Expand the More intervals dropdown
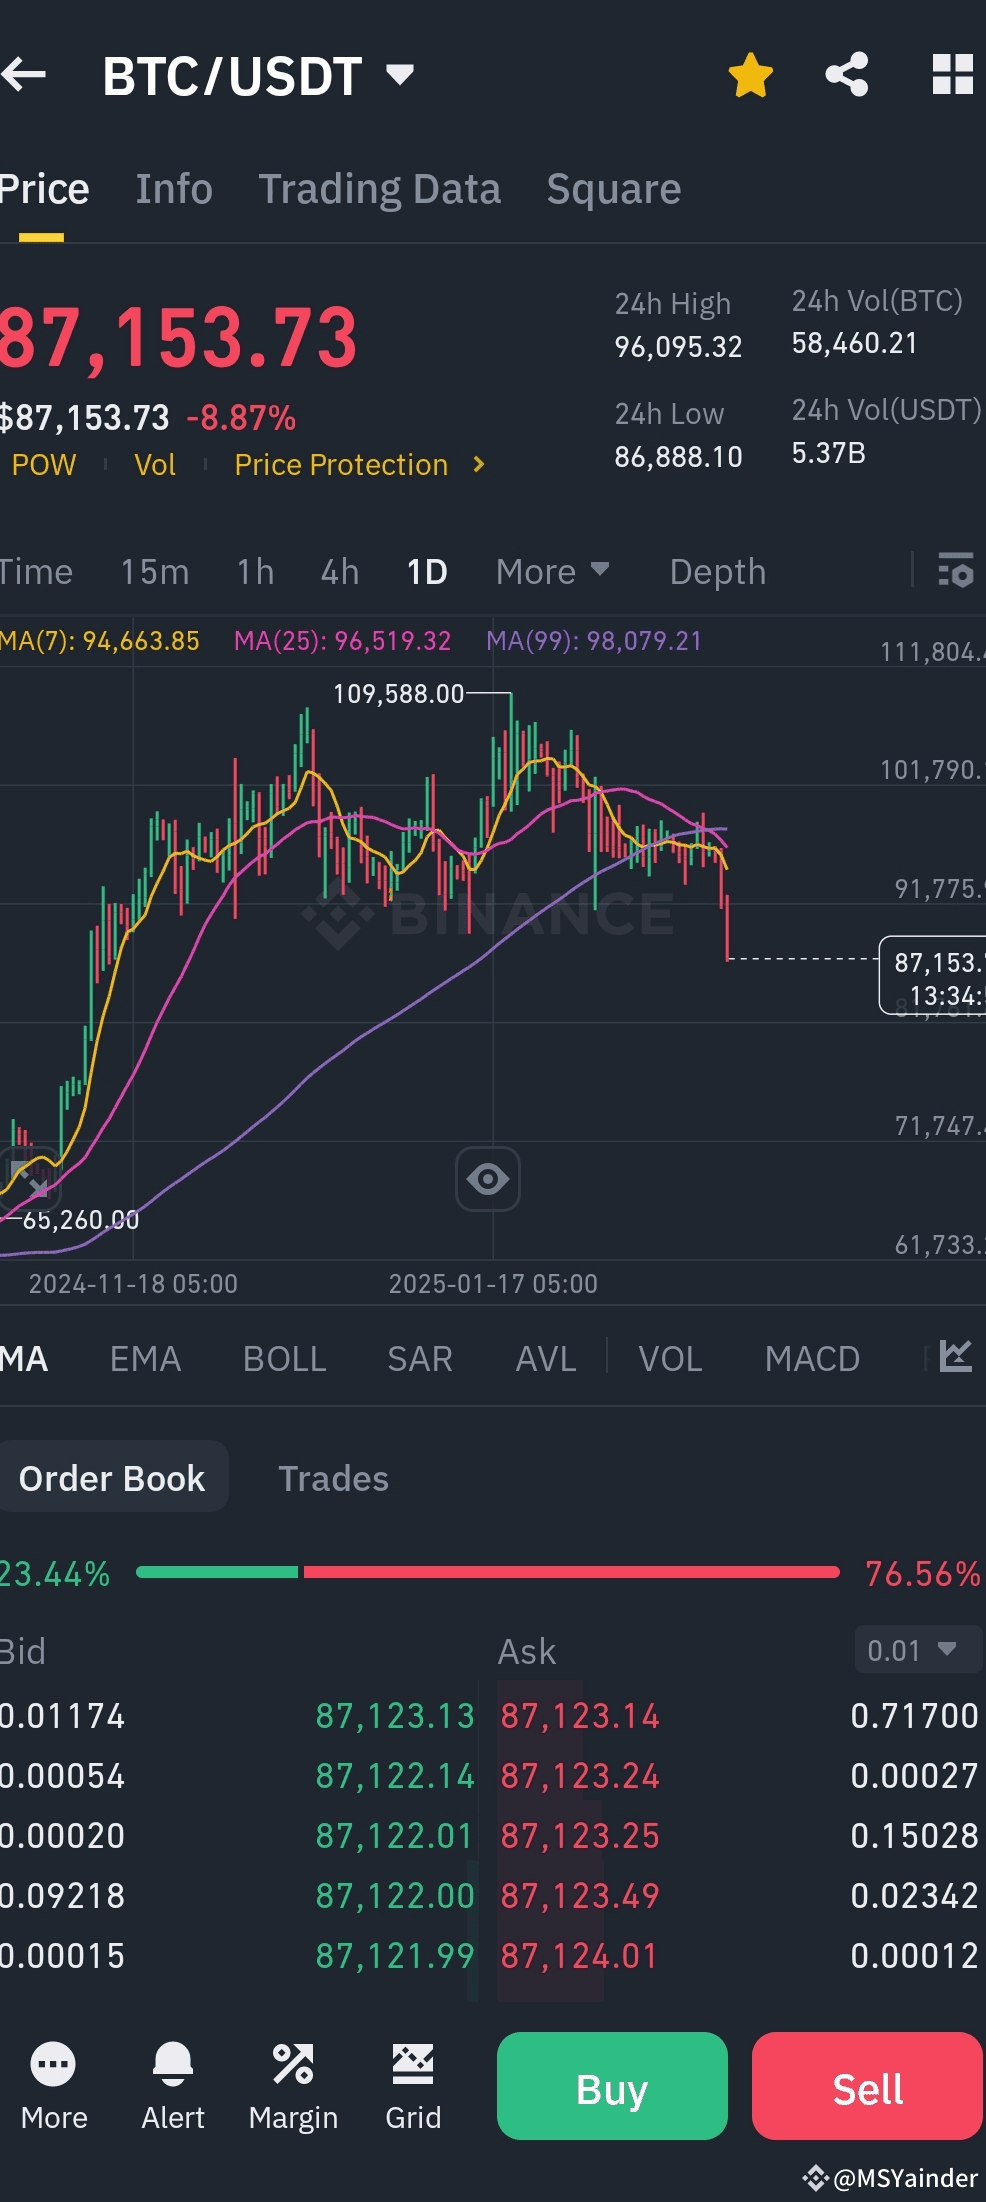The width and height of the screenshot is (986, 2202). (x=552, y=572)
